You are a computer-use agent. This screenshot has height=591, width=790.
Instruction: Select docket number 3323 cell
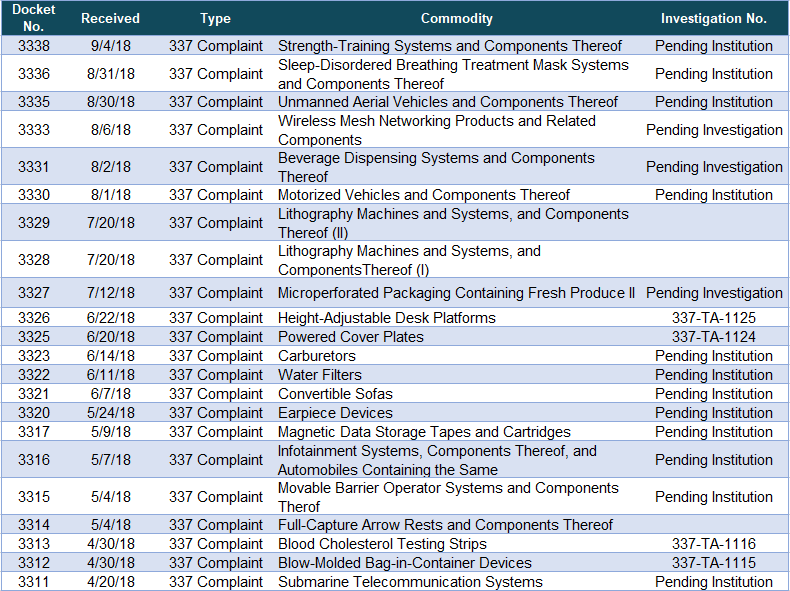(34, 356)
